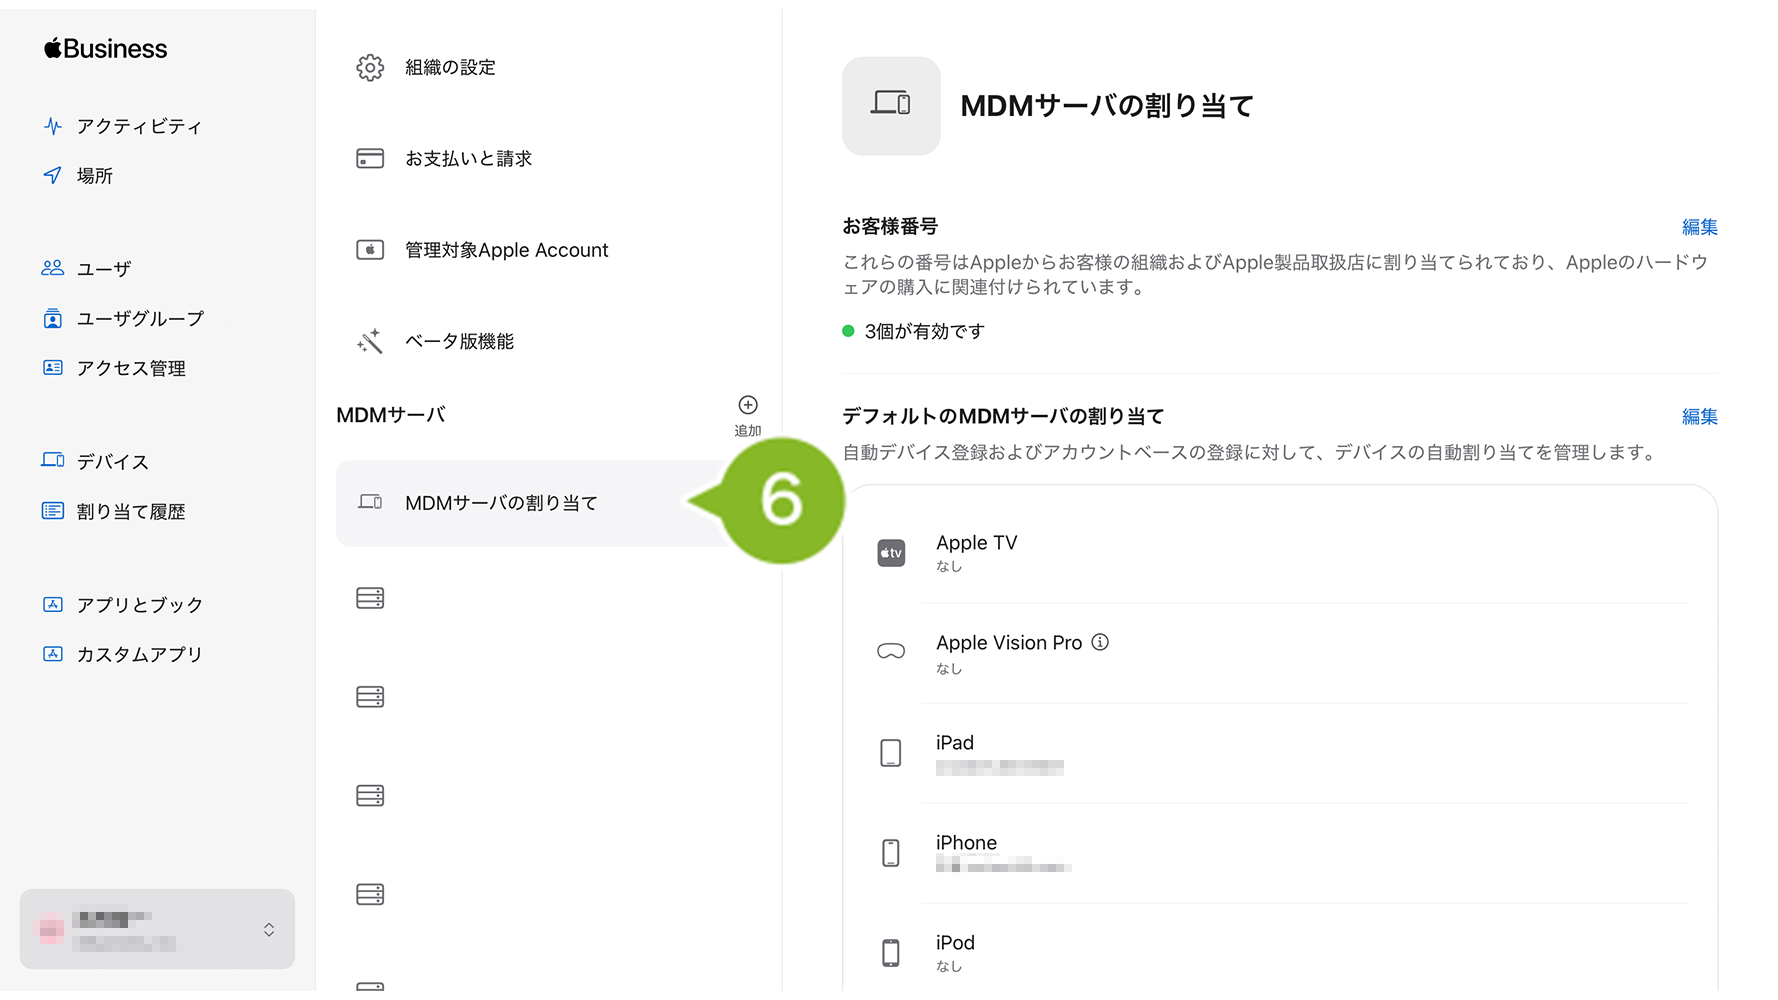
Task: Edit お客様番号 with 編集 link
Action: point(1699,227)
